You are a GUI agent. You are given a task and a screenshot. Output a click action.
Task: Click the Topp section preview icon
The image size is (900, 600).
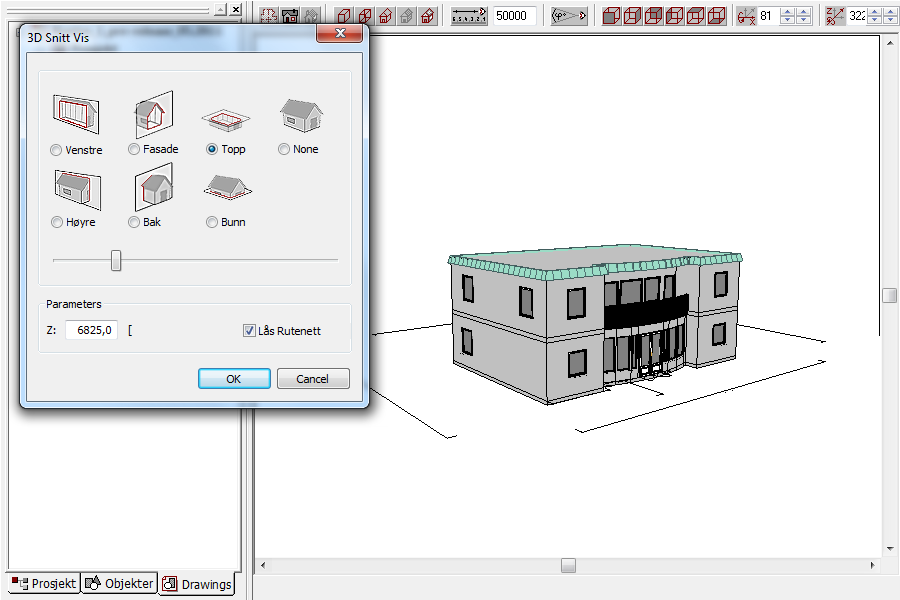click(226, 119)
